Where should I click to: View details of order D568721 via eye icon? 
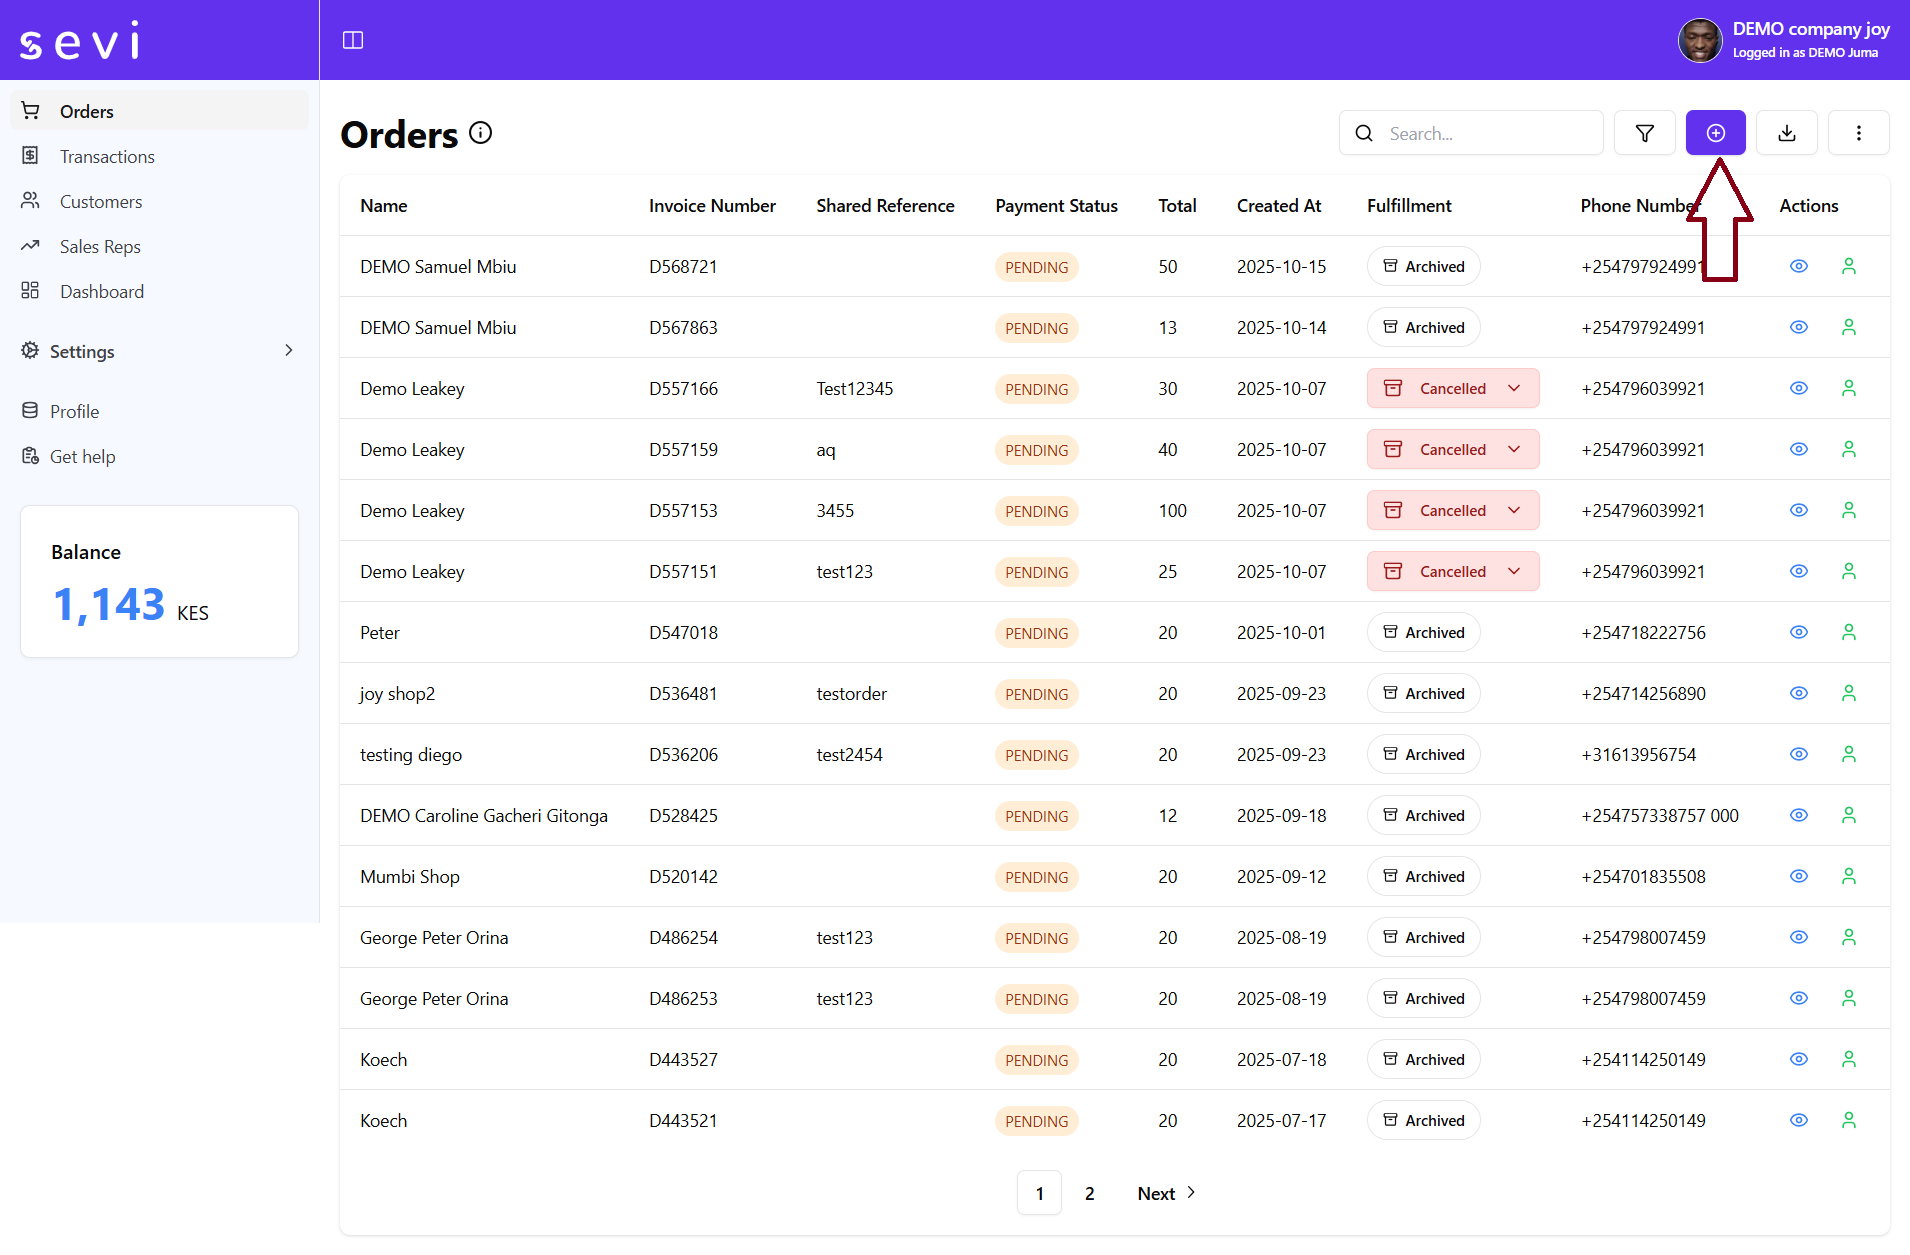pos(1798,266)
